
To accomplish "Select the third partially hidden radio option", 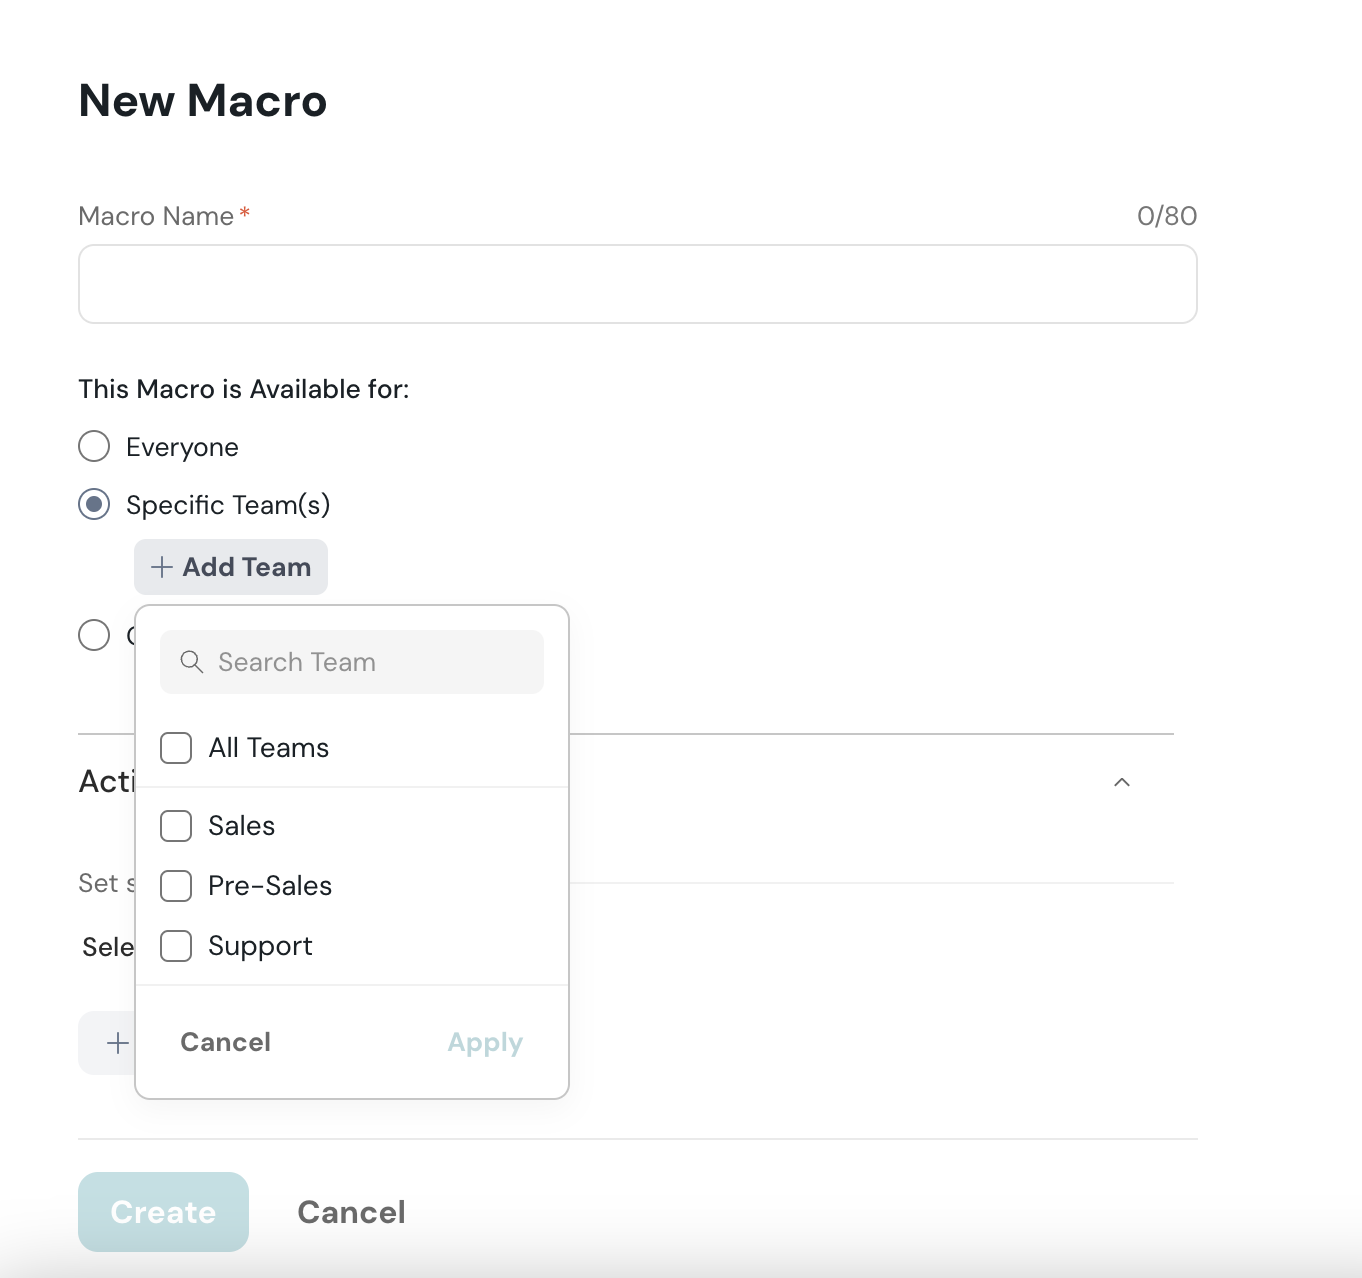I will click(x=94, y=635).
